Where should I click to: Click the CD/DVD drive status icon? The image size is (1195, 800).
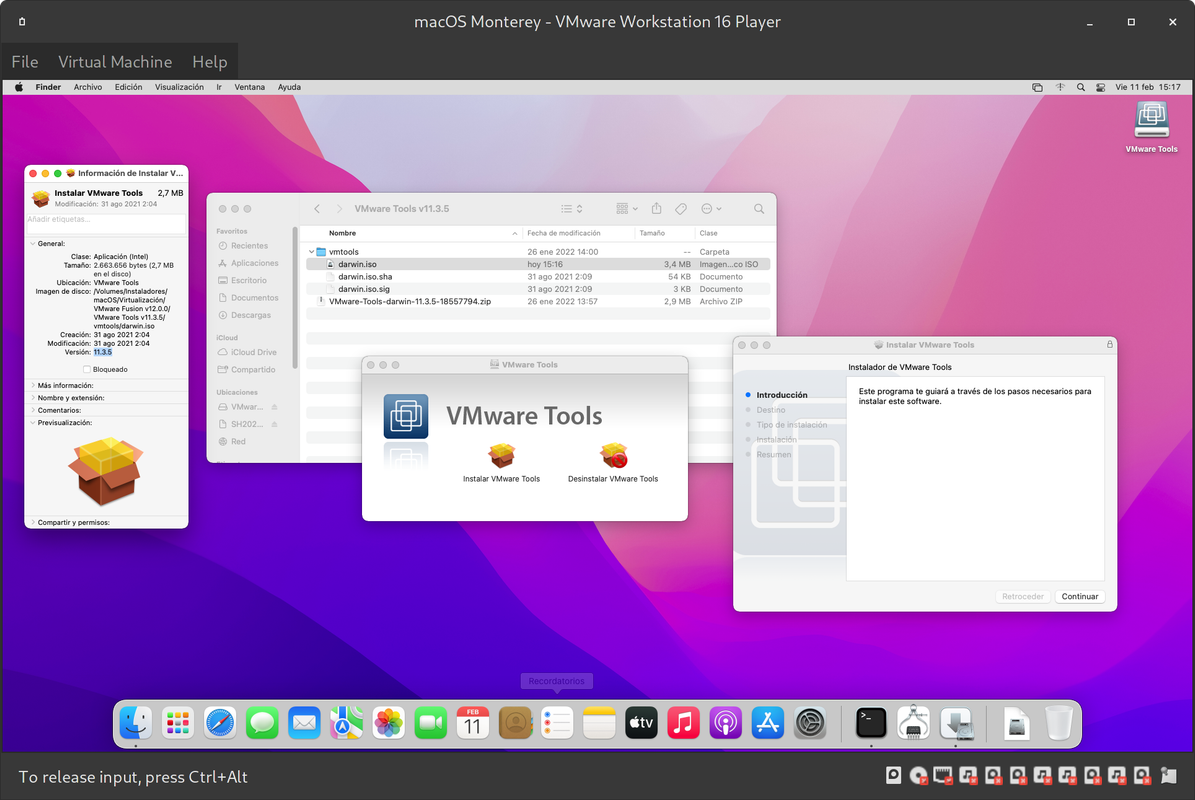click(919, 776)
